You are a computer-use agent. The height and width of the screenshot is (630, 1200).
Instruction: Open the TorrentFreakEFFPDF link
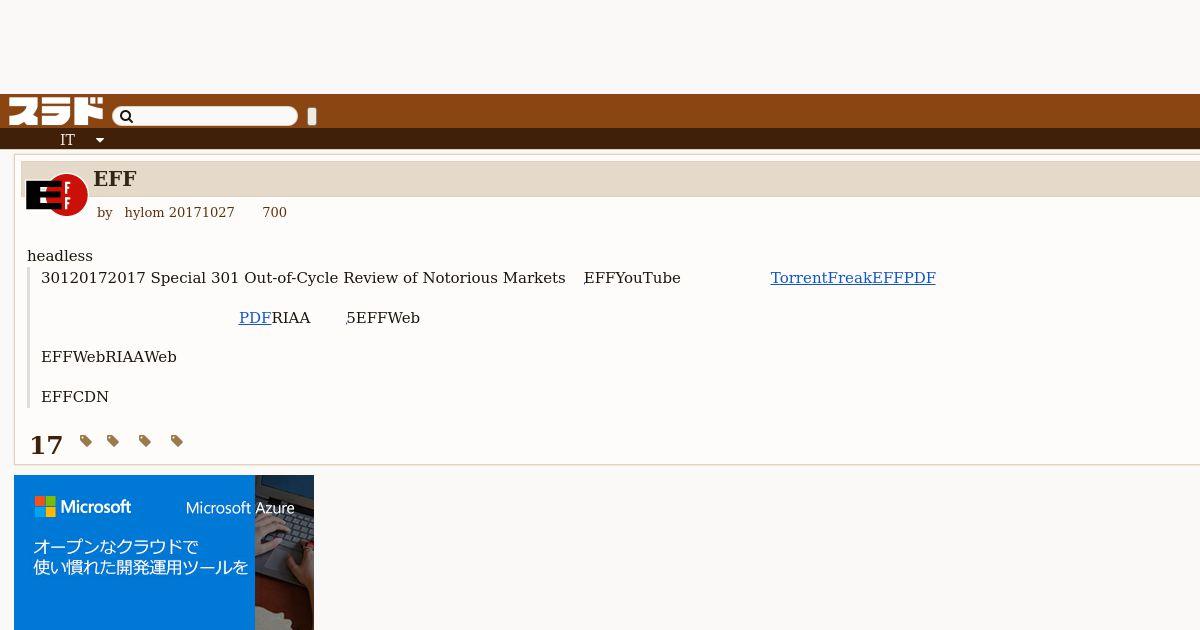coord(853,278)
